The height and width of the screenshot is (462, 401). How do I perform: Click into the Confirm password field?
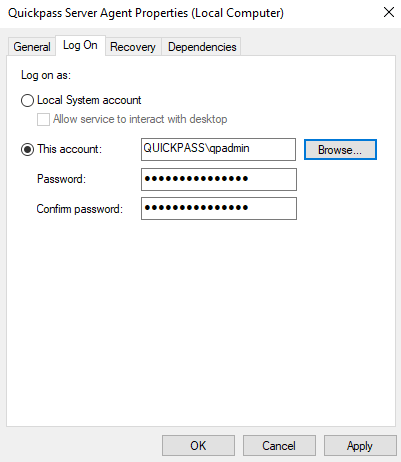point(219,209)
